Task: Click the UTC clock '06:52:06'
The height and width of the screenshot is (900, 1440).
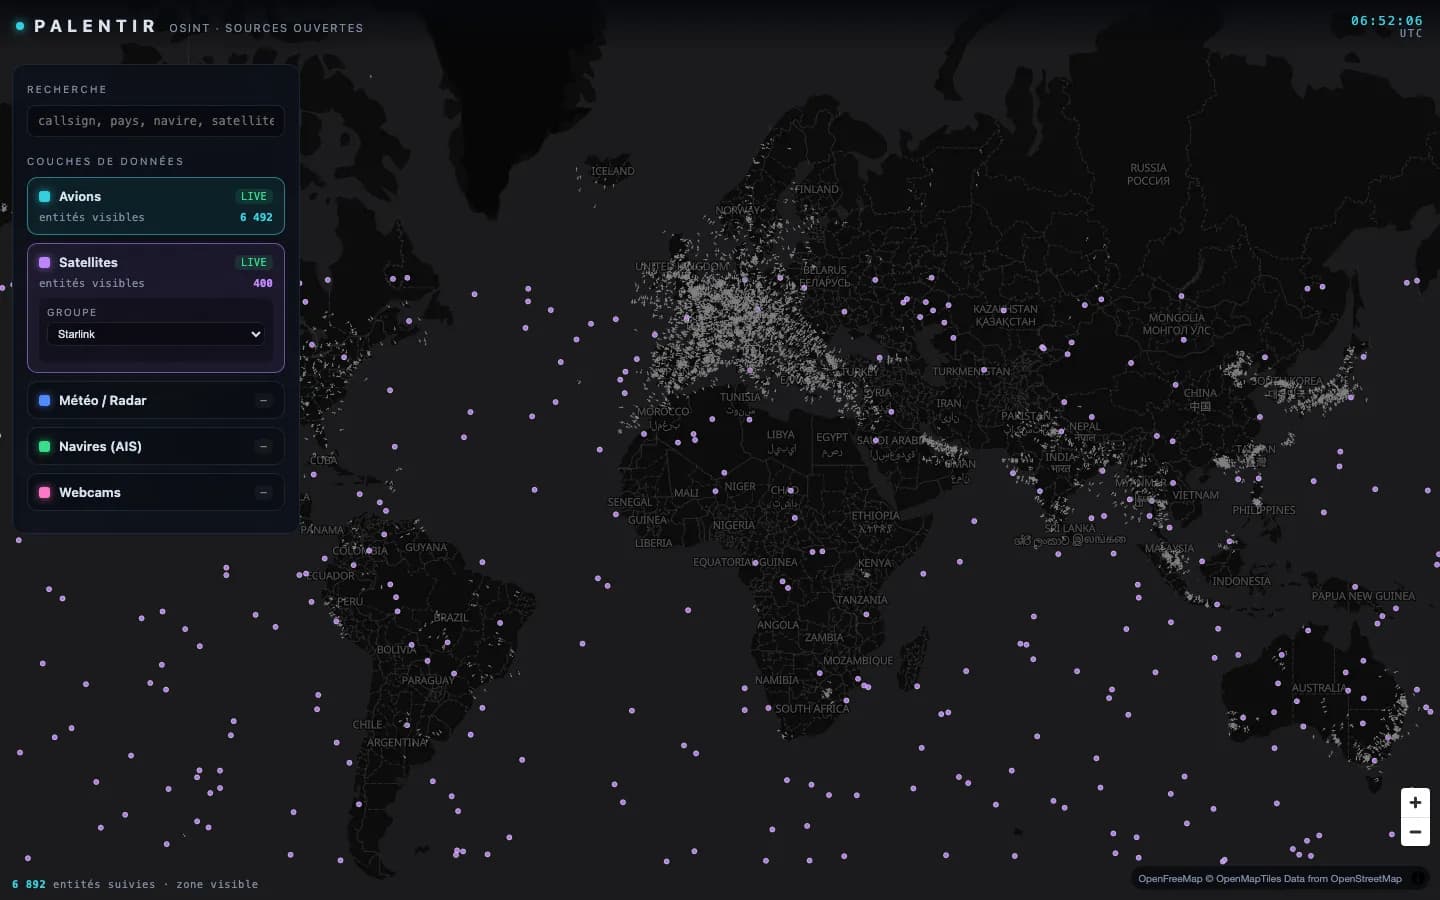Action: click(1386, 20)
